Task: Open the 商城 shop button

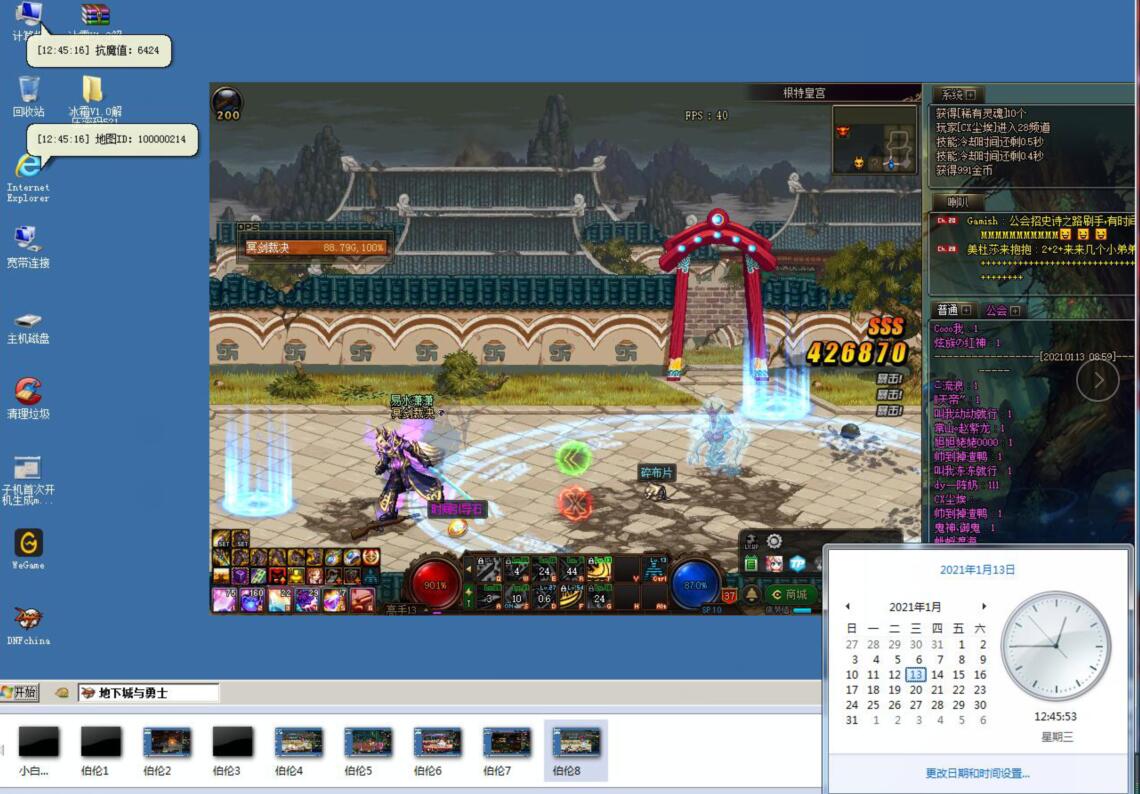Action: tap(789, 594)
